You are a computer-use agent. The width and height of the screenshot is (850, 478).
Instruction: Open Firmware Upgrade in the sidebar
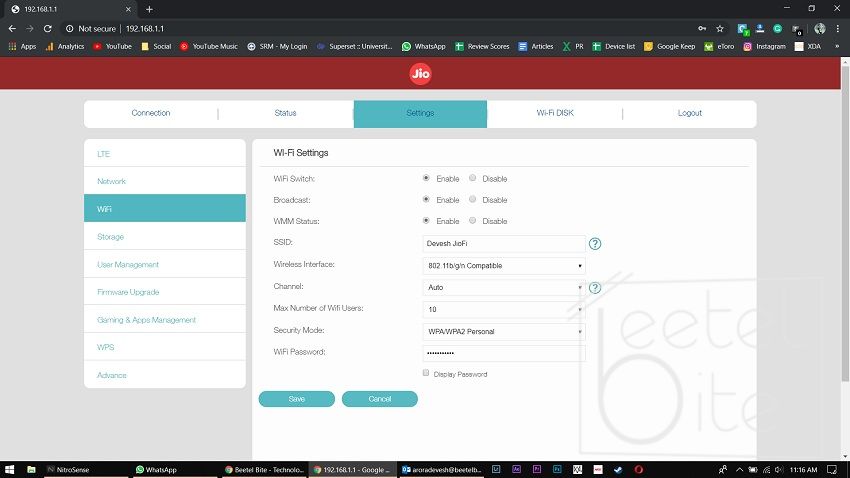[x=165, y=292]
